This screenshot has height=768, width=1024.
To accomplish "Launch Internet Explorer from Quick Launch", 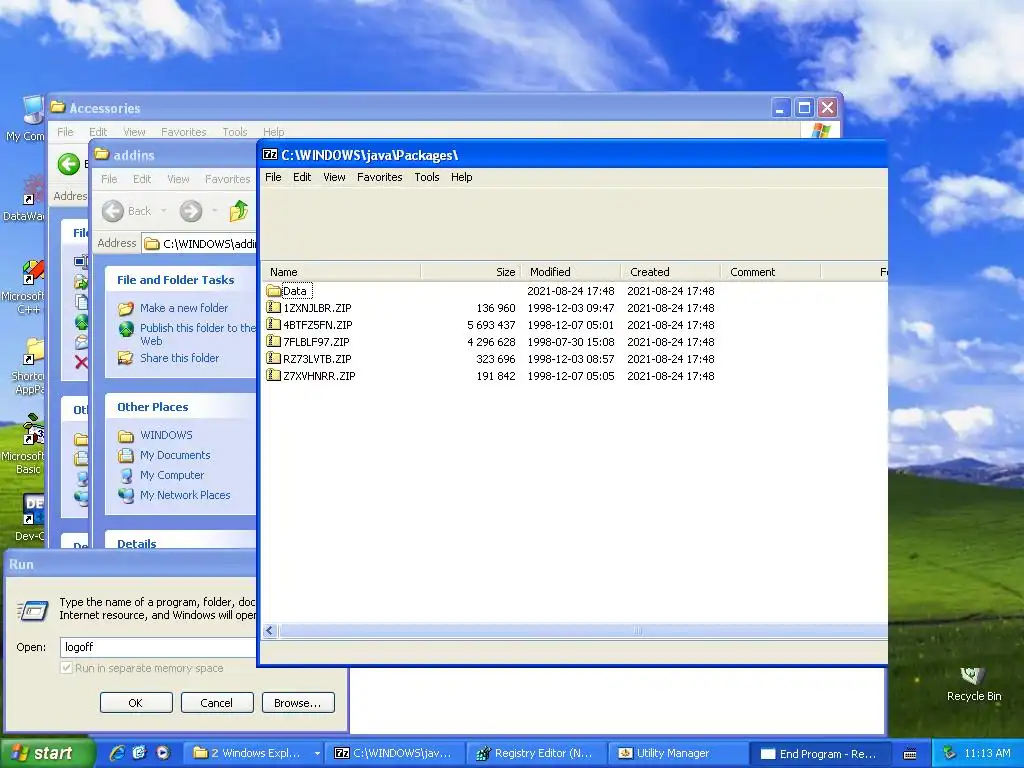I will 117,753.
